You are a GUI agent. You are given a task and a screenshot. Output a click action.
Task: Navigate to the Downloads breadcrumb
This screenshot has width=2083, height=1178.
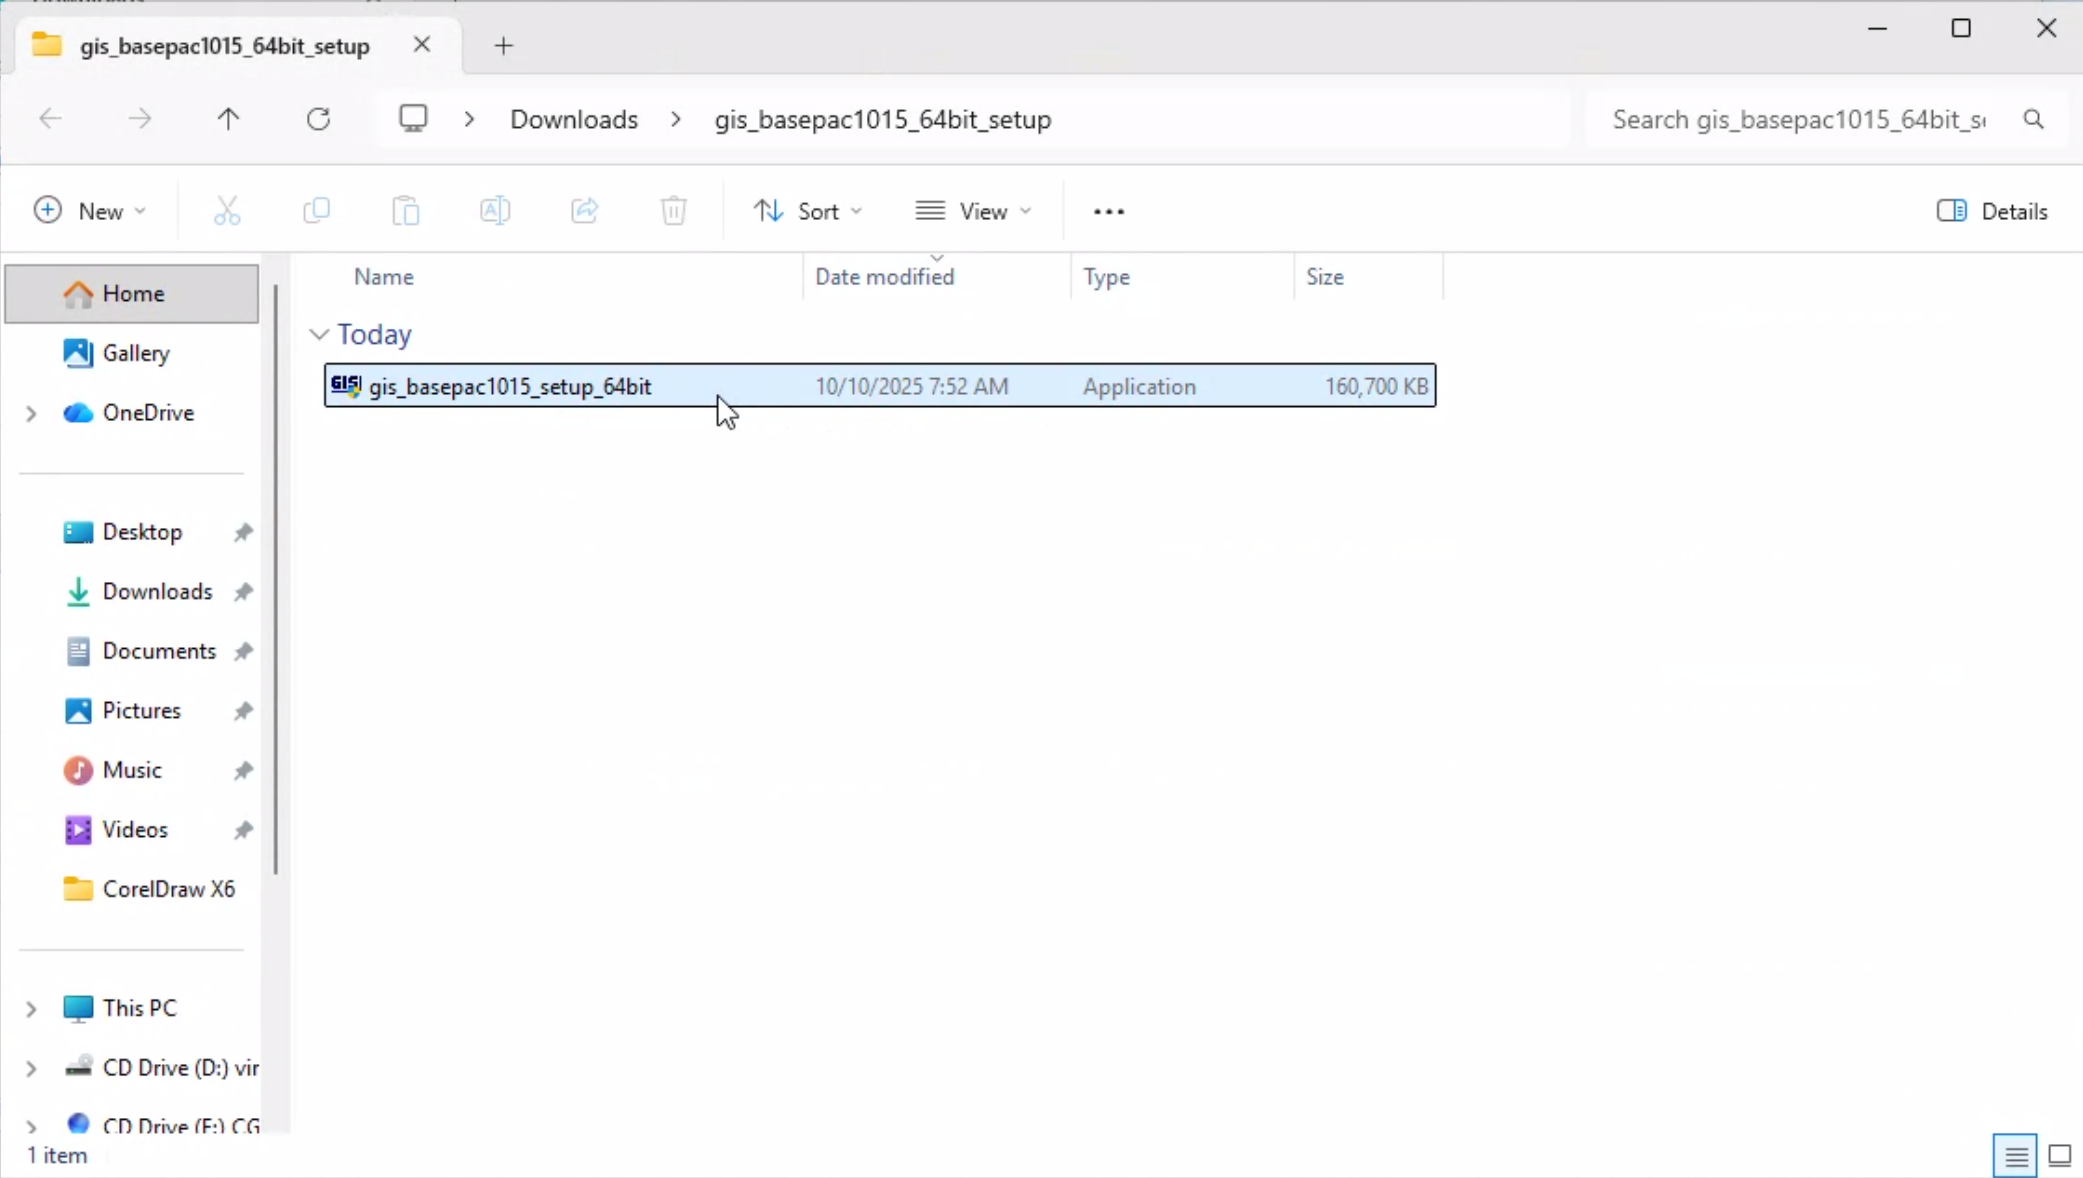(x=573, y=118)
